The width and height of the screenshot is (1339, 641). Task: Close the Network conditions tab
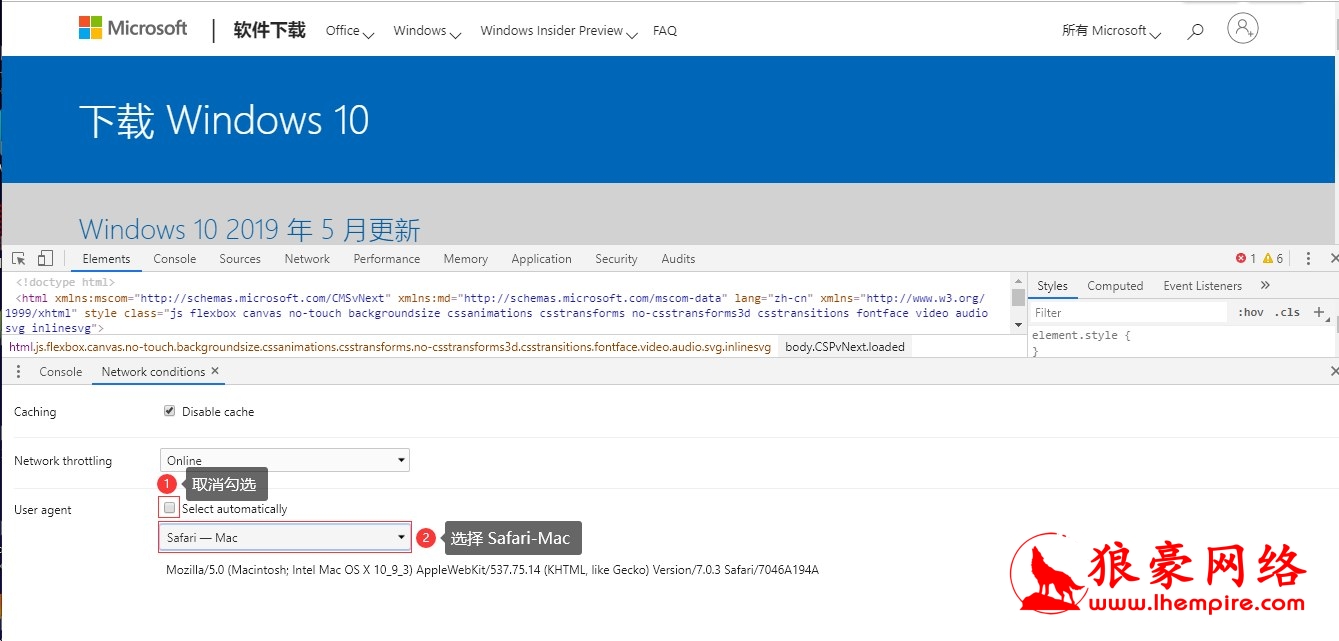pyautogui.click(x=215, y=371)
